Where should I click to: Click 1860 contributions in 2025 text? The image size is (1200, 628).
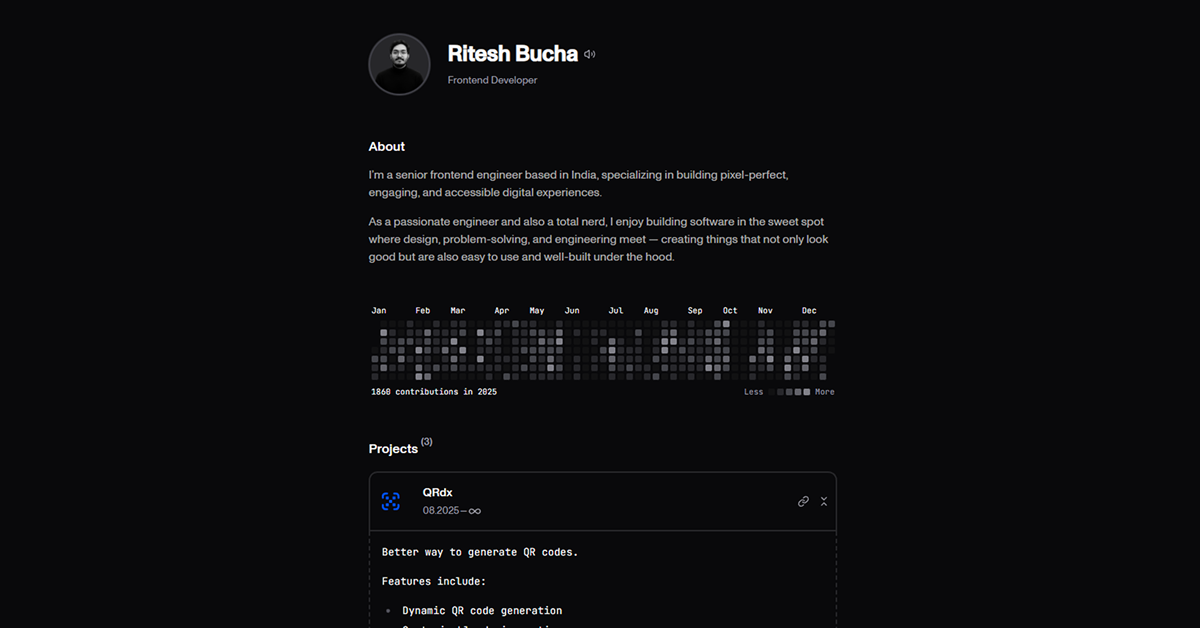[433, 391]
